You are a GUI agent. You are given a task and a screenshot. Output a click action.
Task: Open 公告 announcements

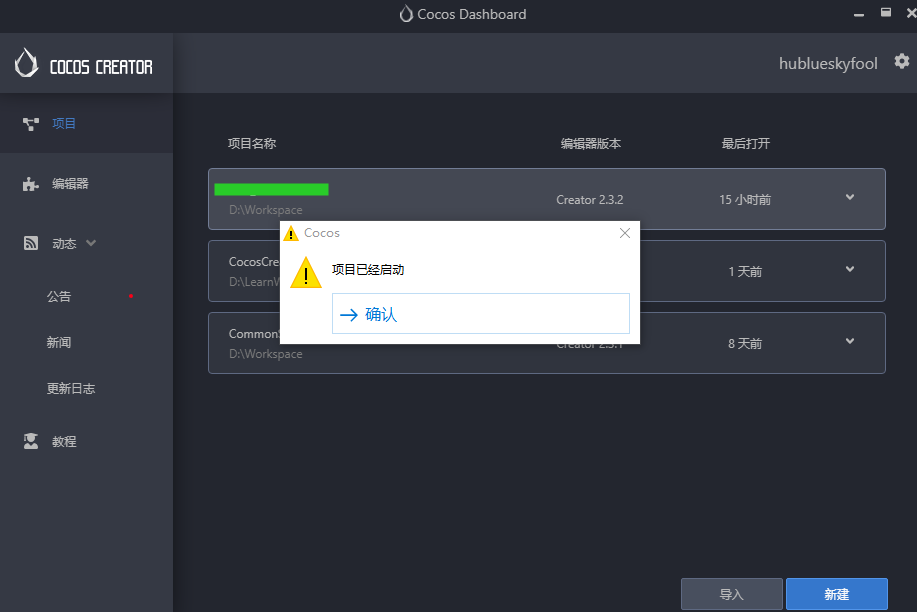click(59, 297)
